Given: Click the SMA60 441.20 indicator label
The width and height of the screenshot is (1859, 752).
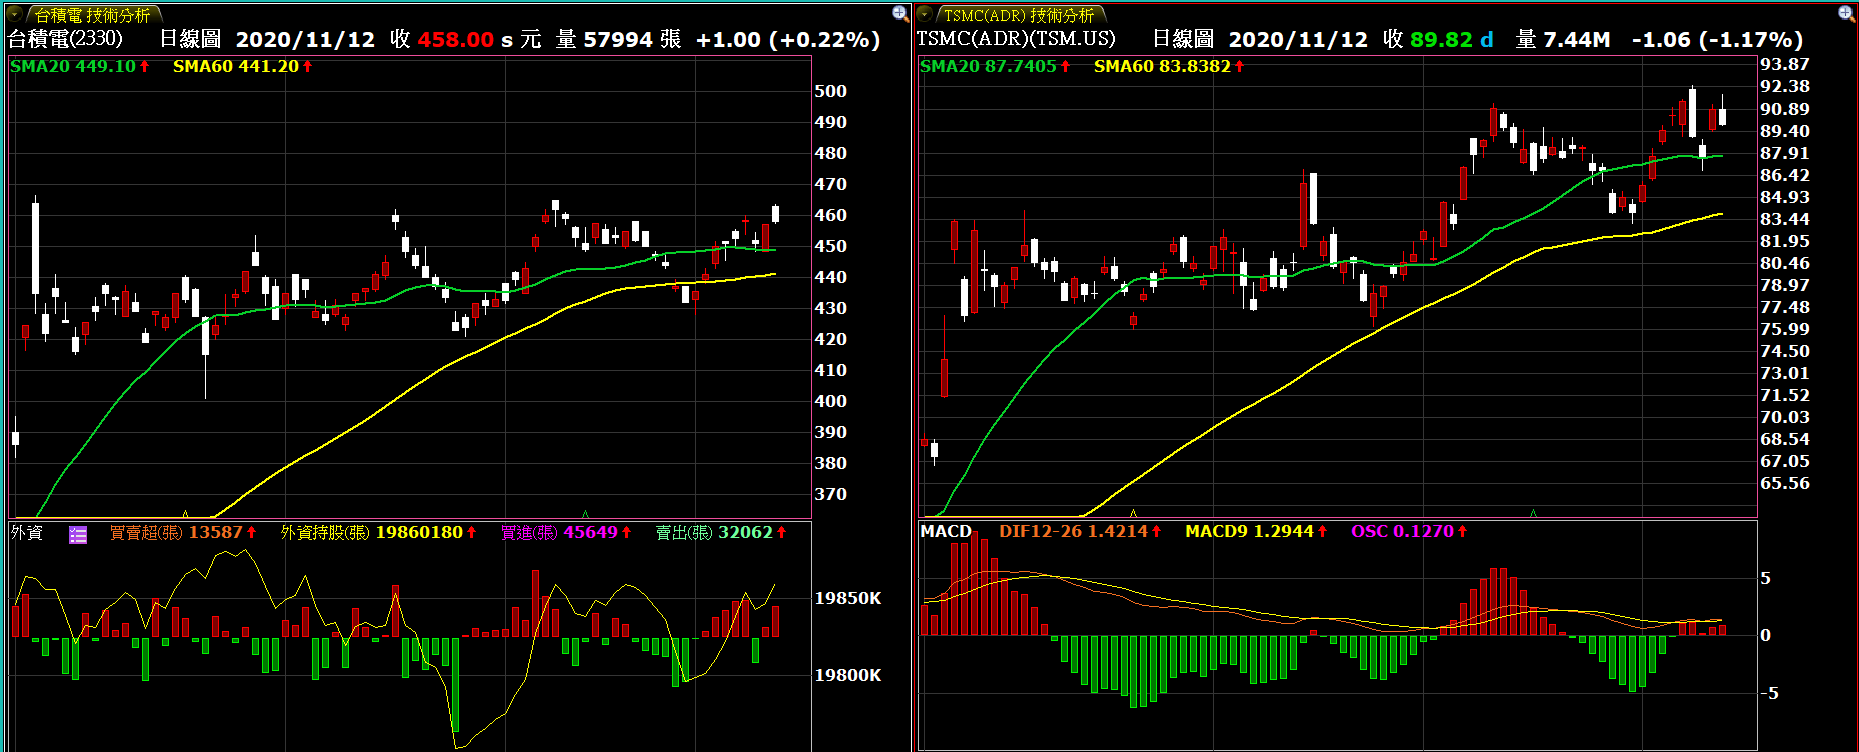Looking at the screenshot, I should pyautogui.click(x=236, y=66).
